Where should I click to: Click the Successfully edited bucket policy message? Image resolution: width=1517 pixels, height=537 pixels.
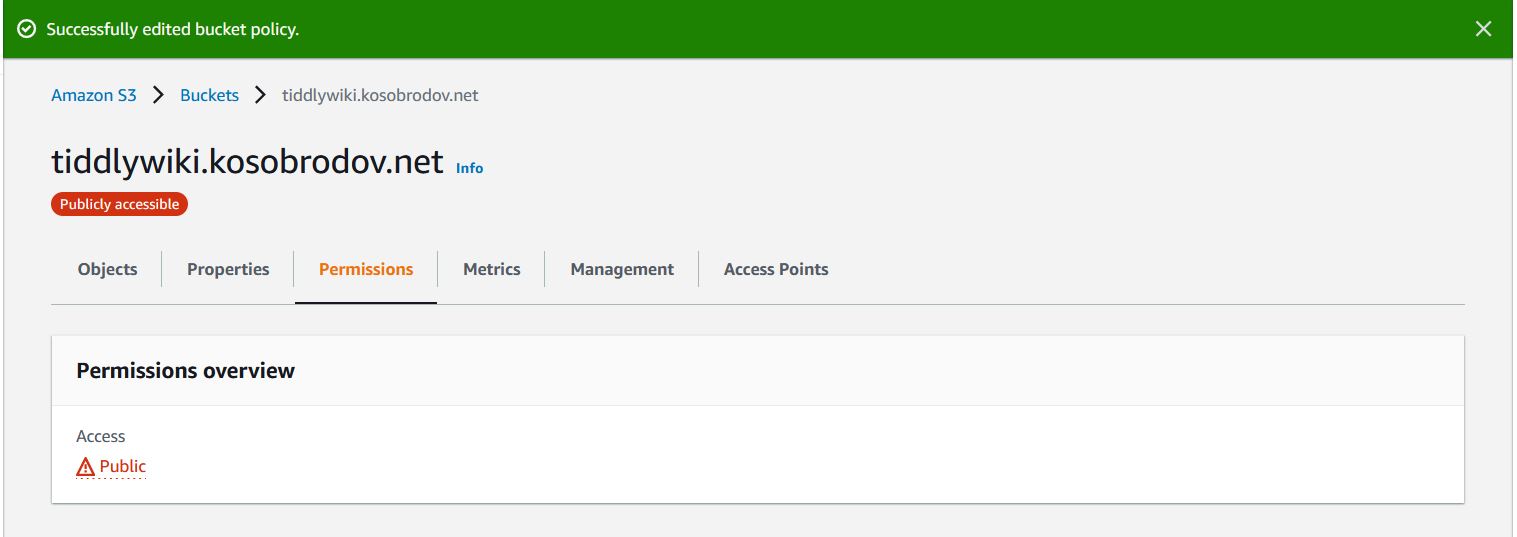click(x=173, y=29)
